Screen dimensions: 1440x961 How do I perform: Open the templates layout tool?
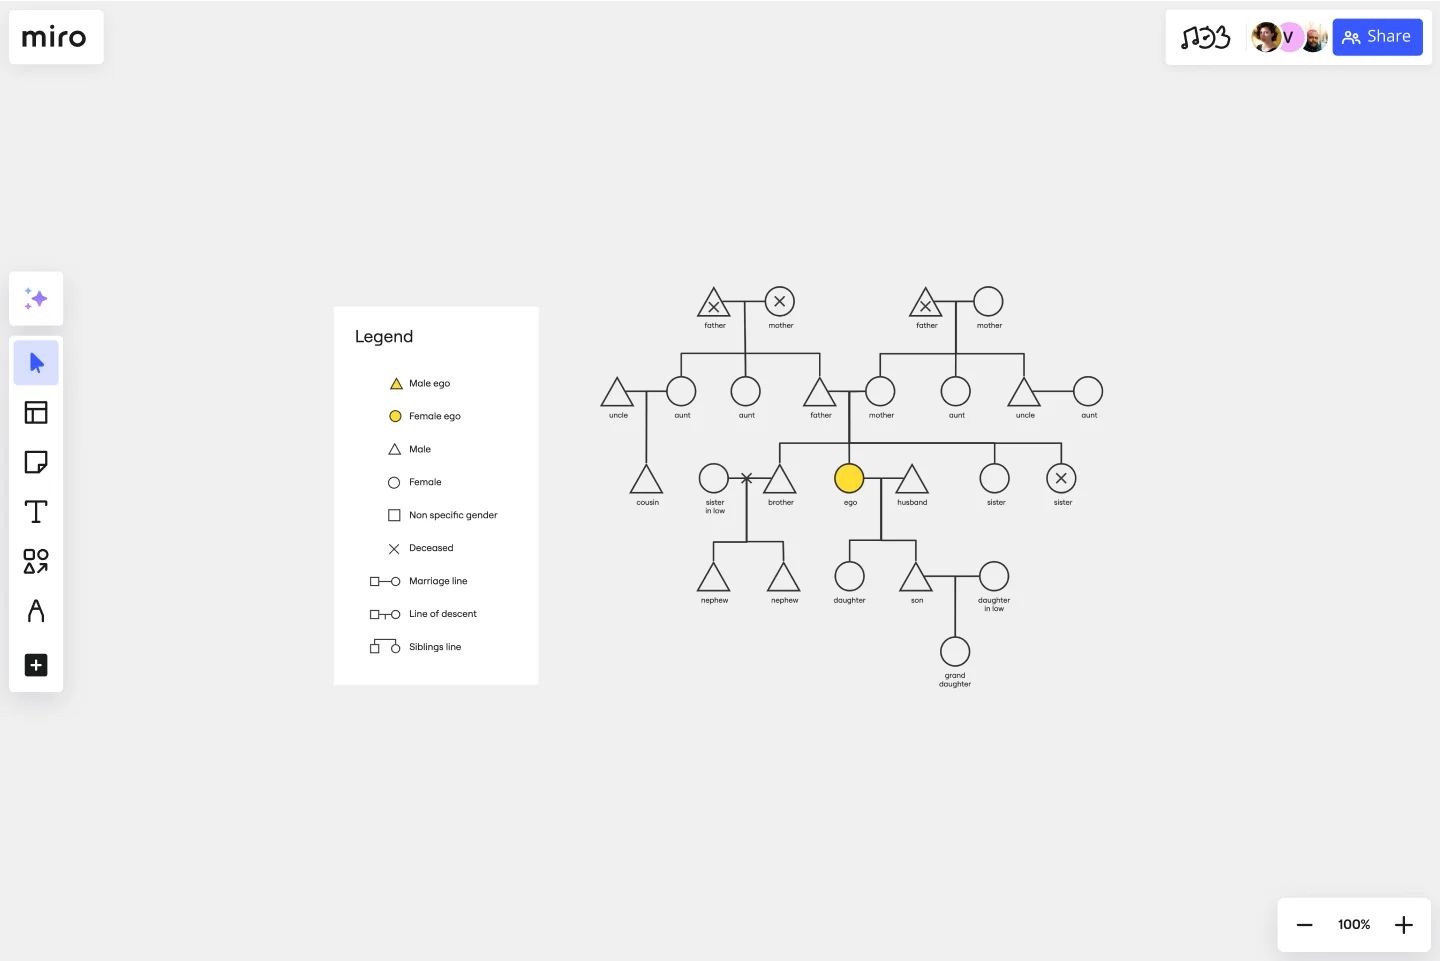pyautogui.click(x=36, y=412)
